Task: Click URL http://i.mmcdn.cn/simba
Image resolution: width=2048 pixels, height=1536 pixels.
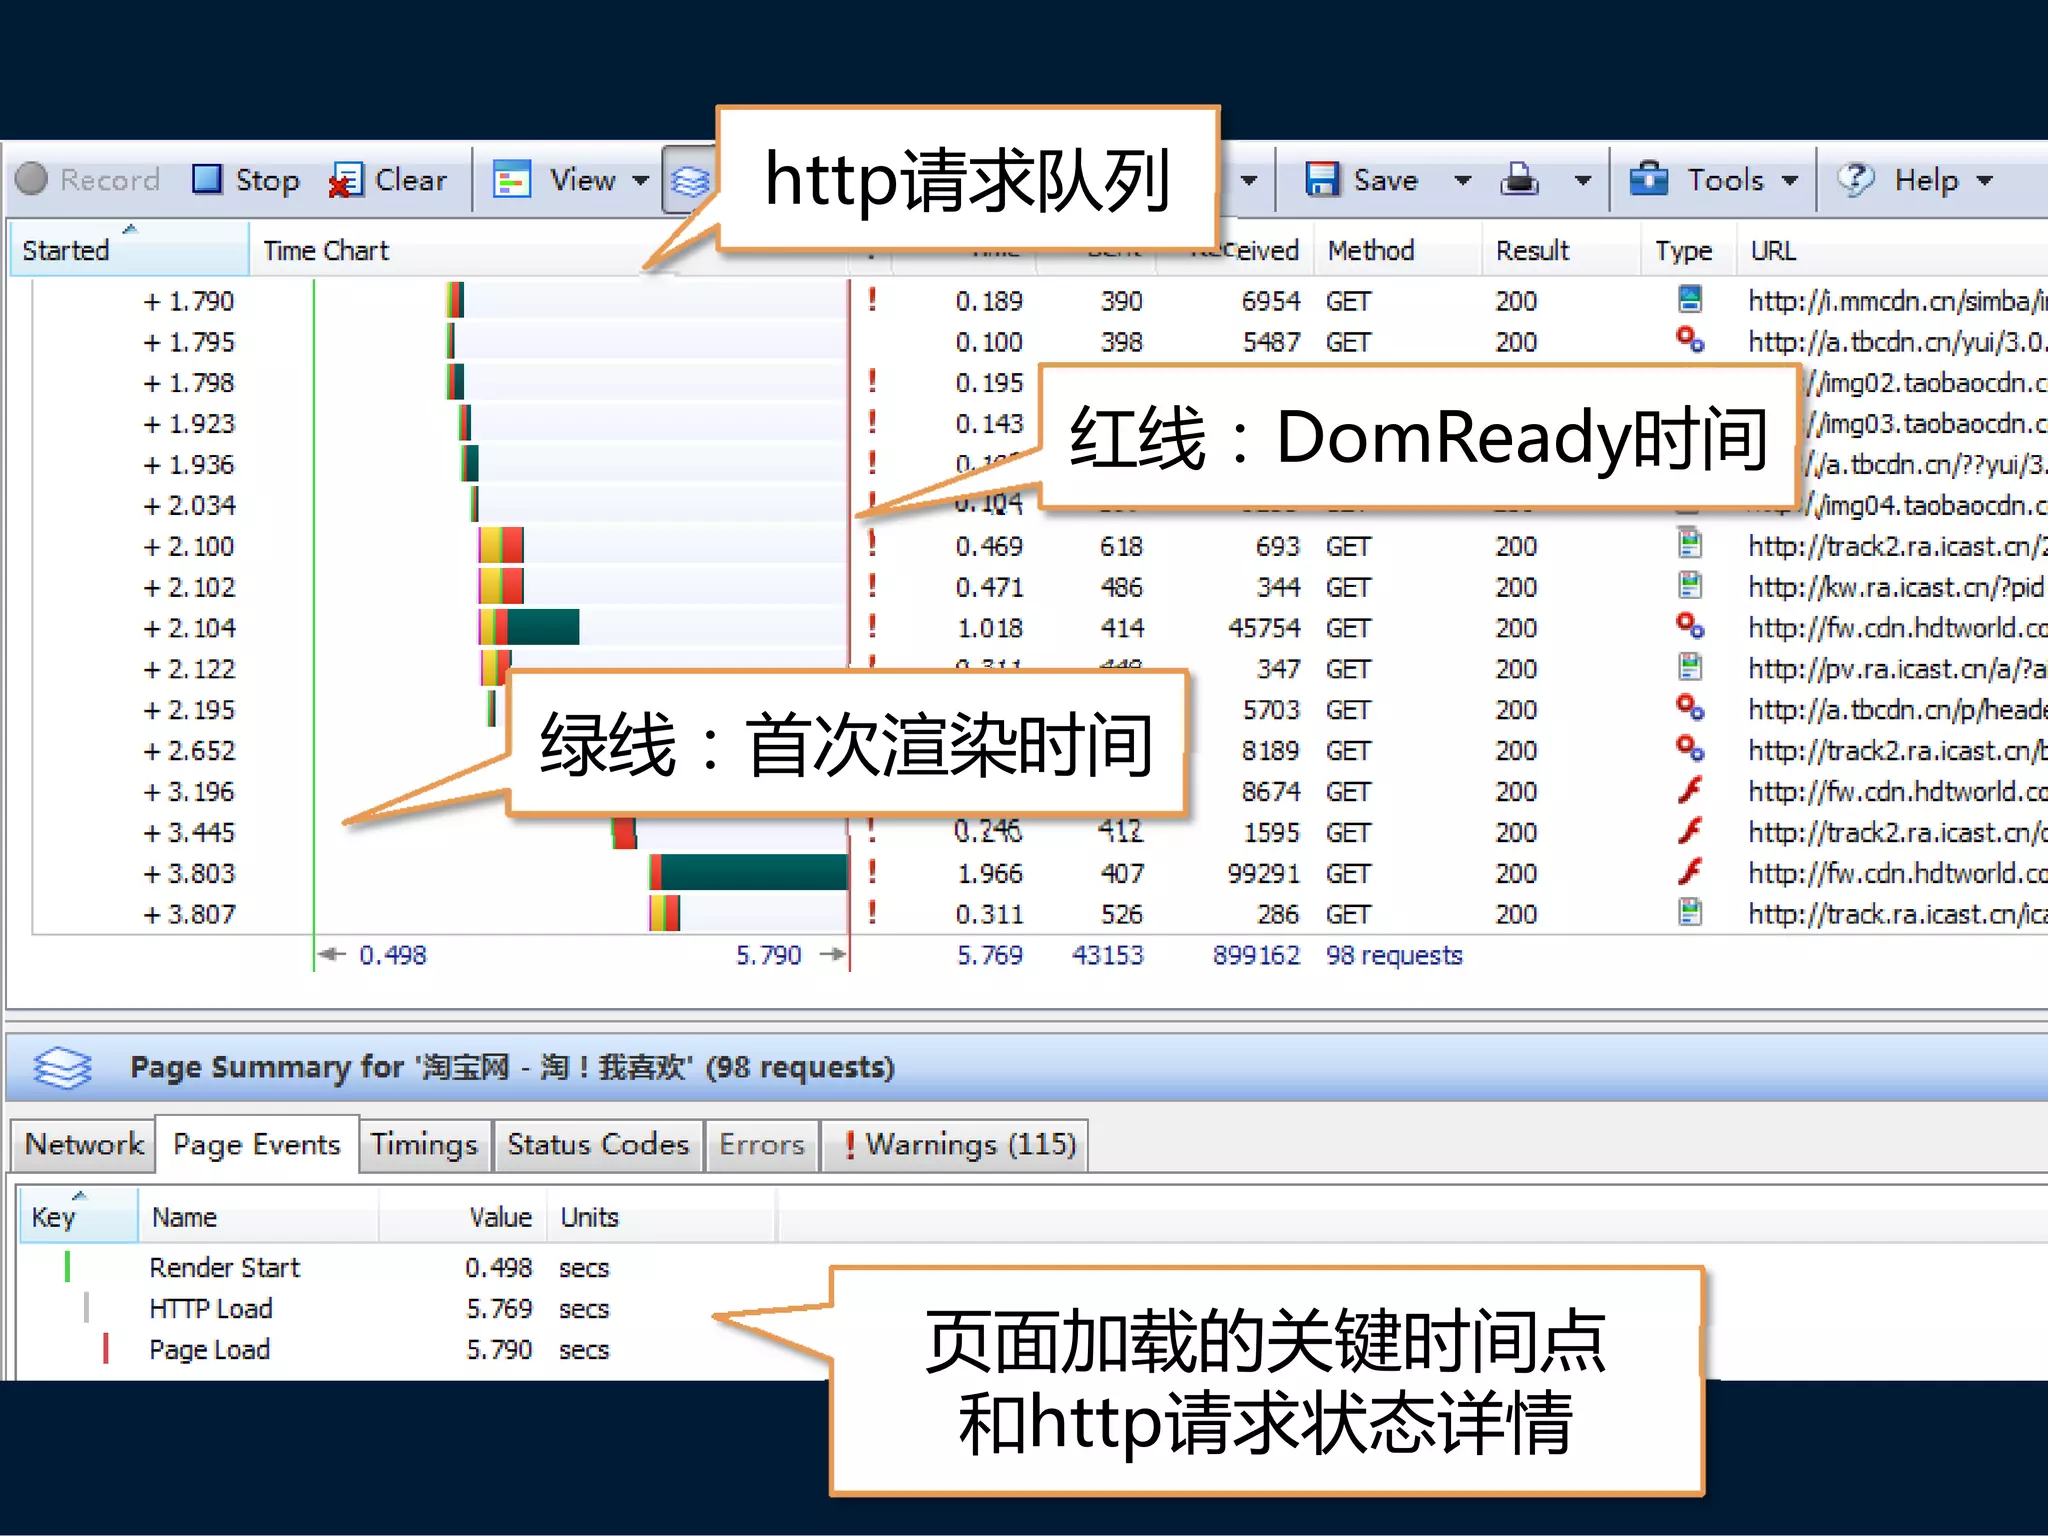Action: (x=1896, y=301)
